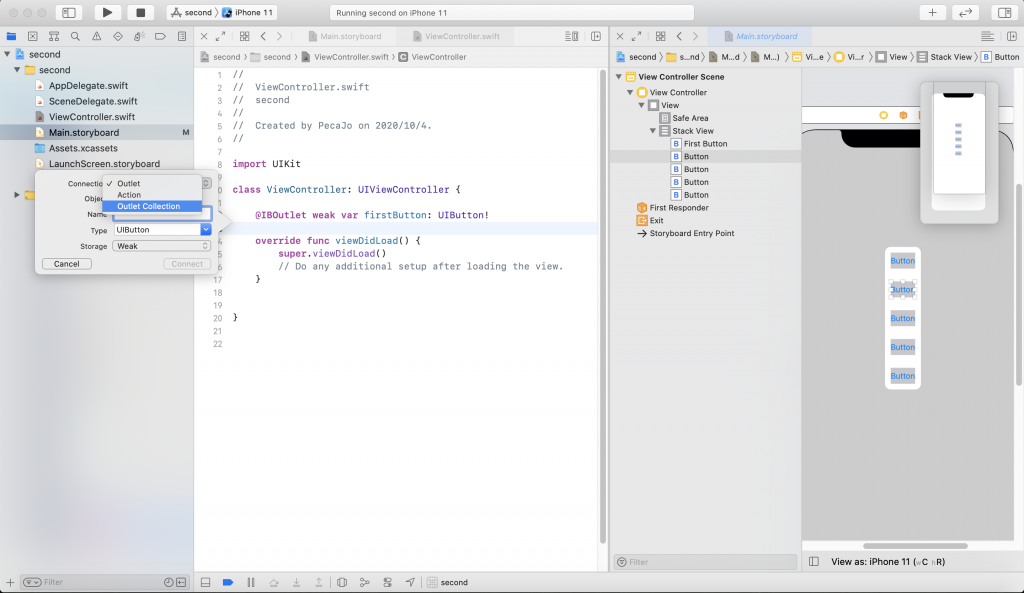Open the Issue navigator warning icon
Viewport: 1024px width, 593px height.
tap(96, 36)
